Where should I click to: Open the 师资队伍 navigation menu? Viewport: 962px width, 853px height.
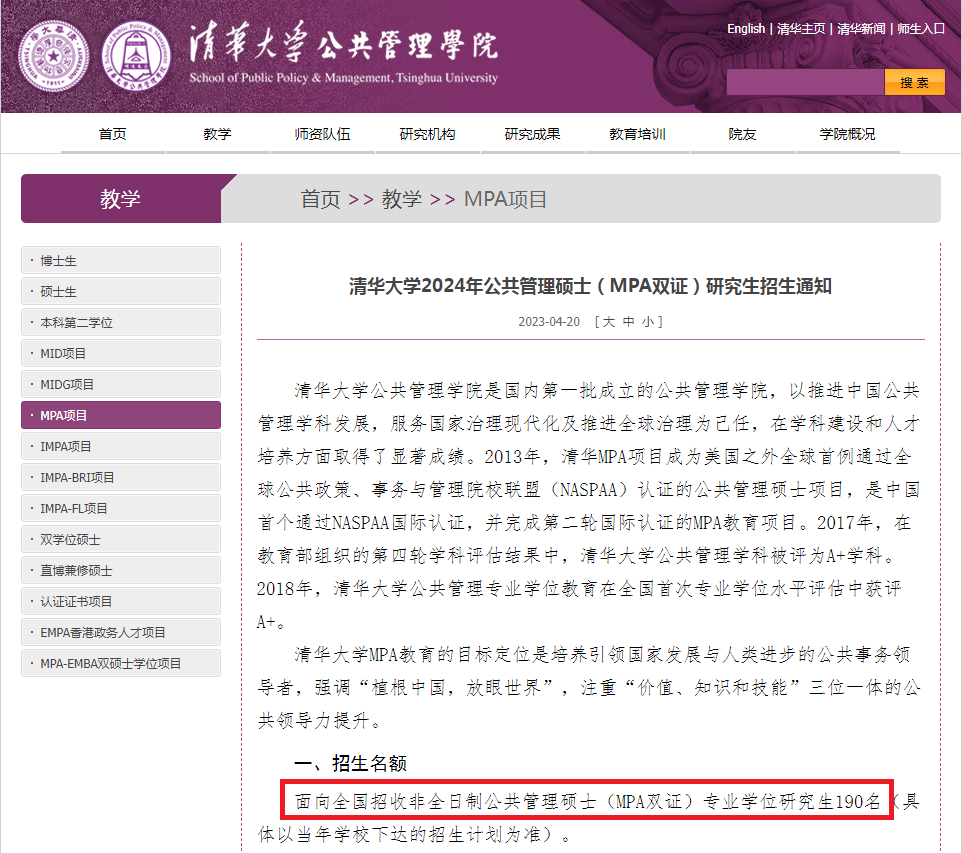323,135
